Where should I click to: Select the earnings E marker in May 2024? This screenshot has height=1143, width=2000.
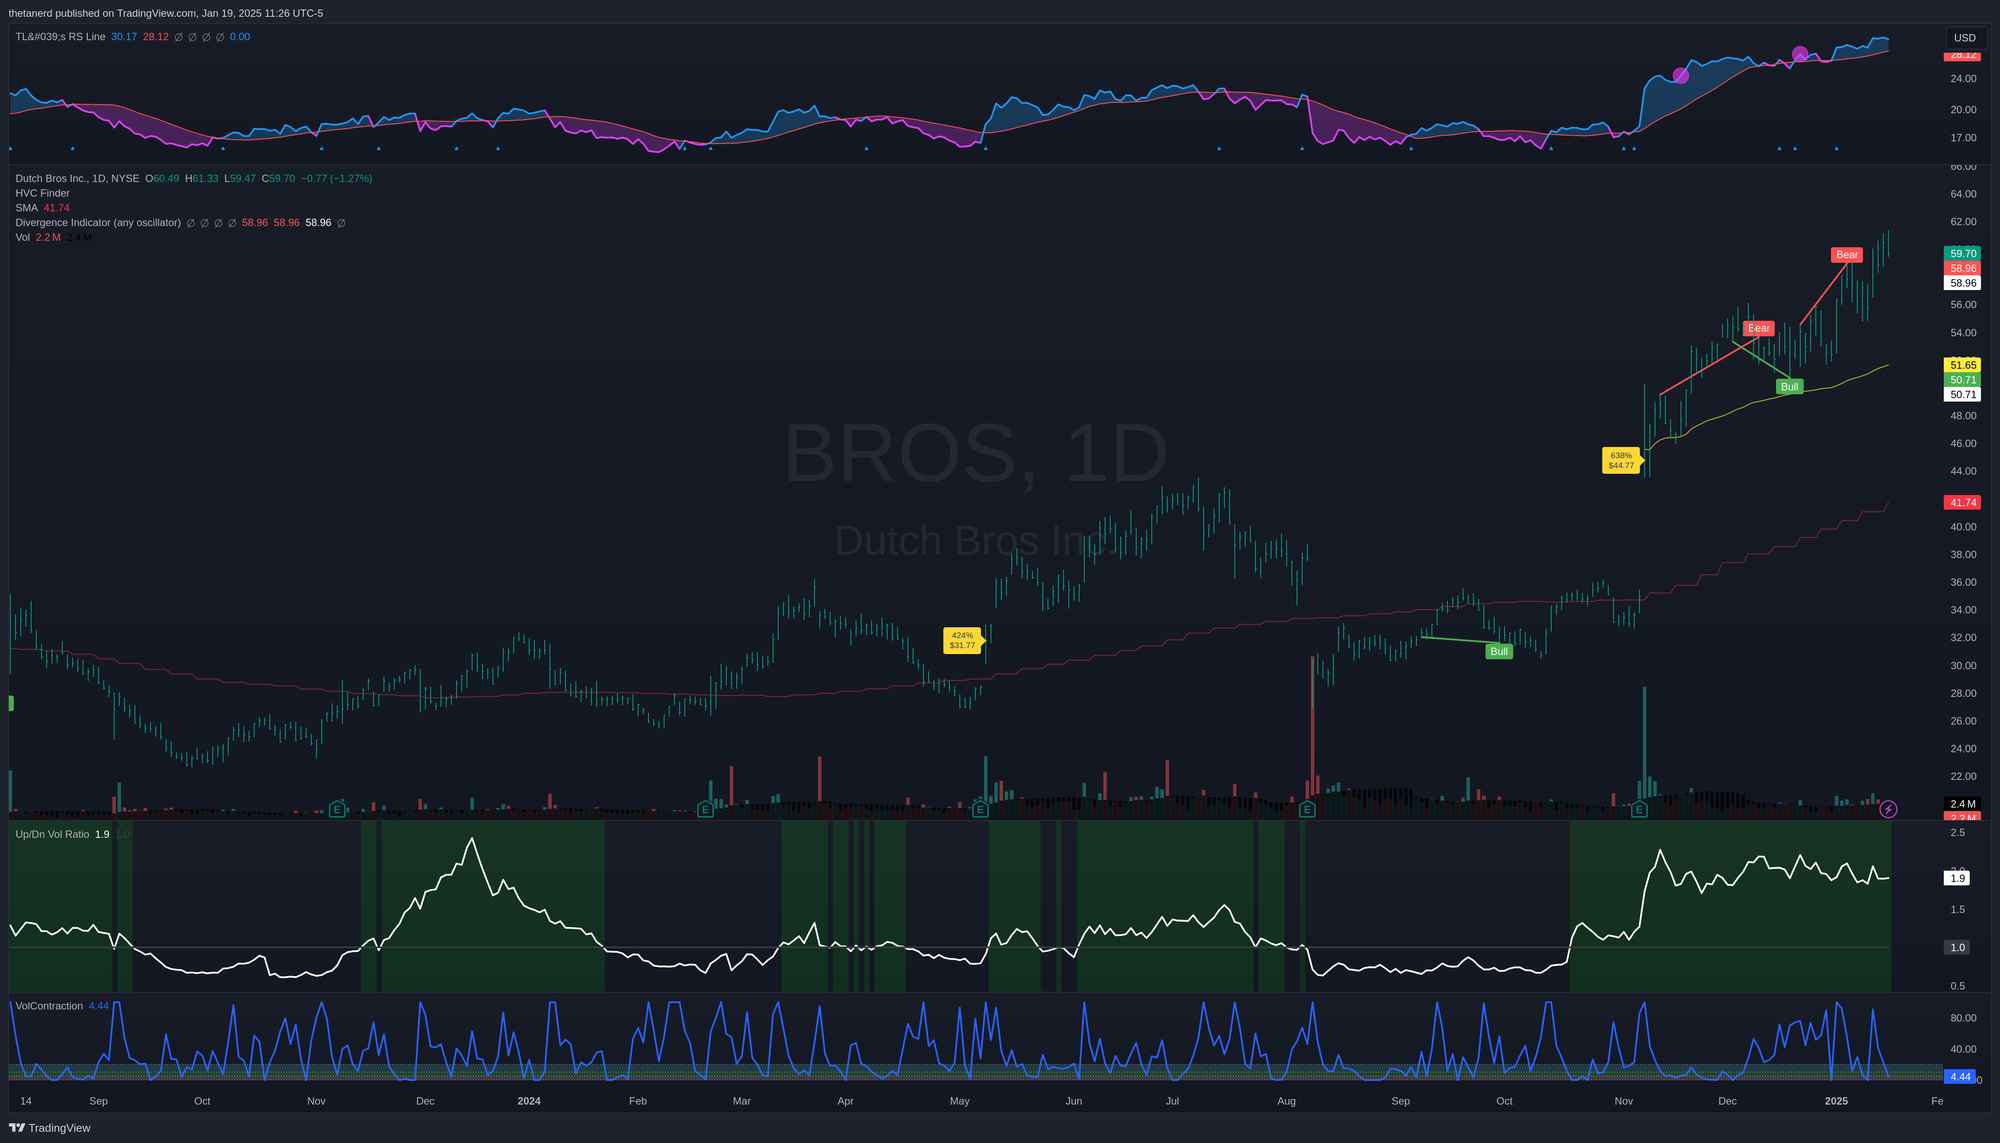pyautogui.click(x=980, y=809)
